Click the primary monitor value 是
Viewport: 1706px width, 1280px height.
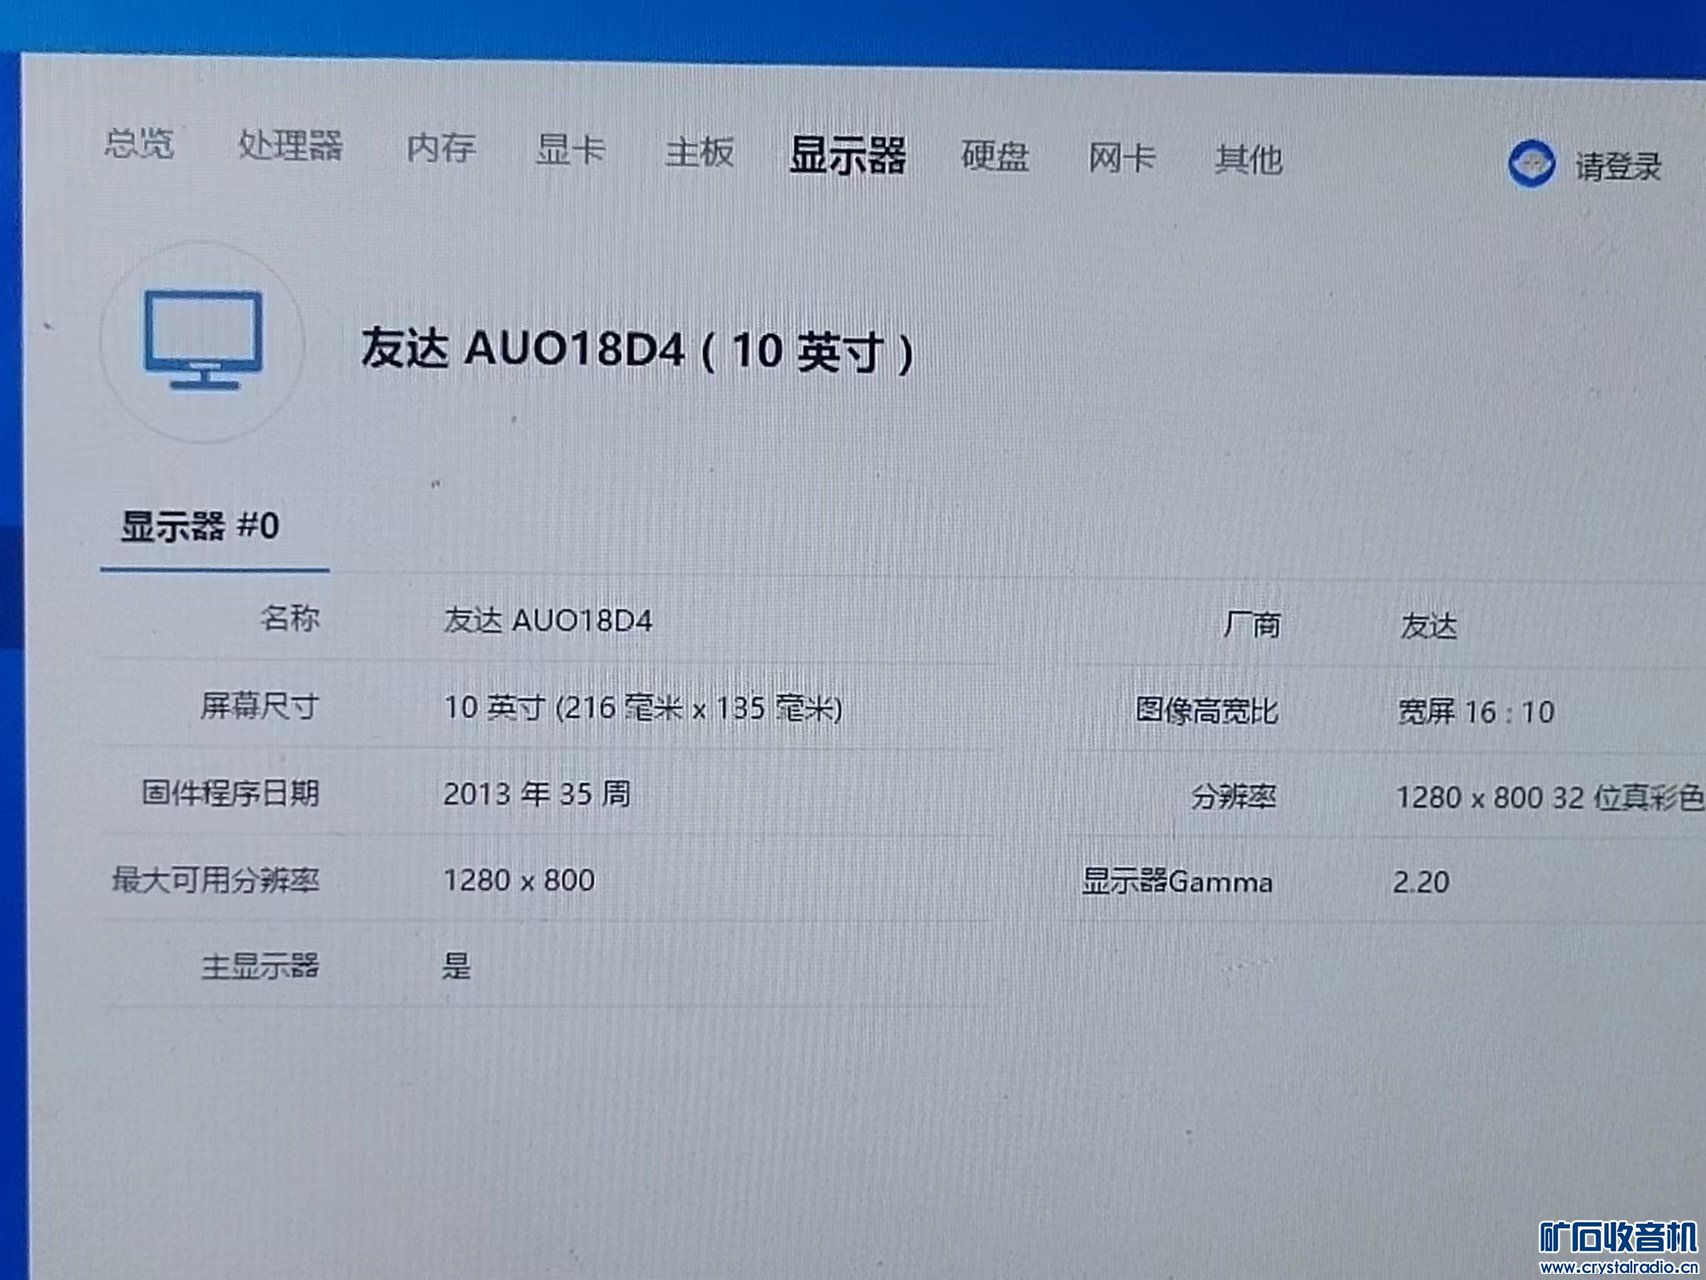pos(457,966)
